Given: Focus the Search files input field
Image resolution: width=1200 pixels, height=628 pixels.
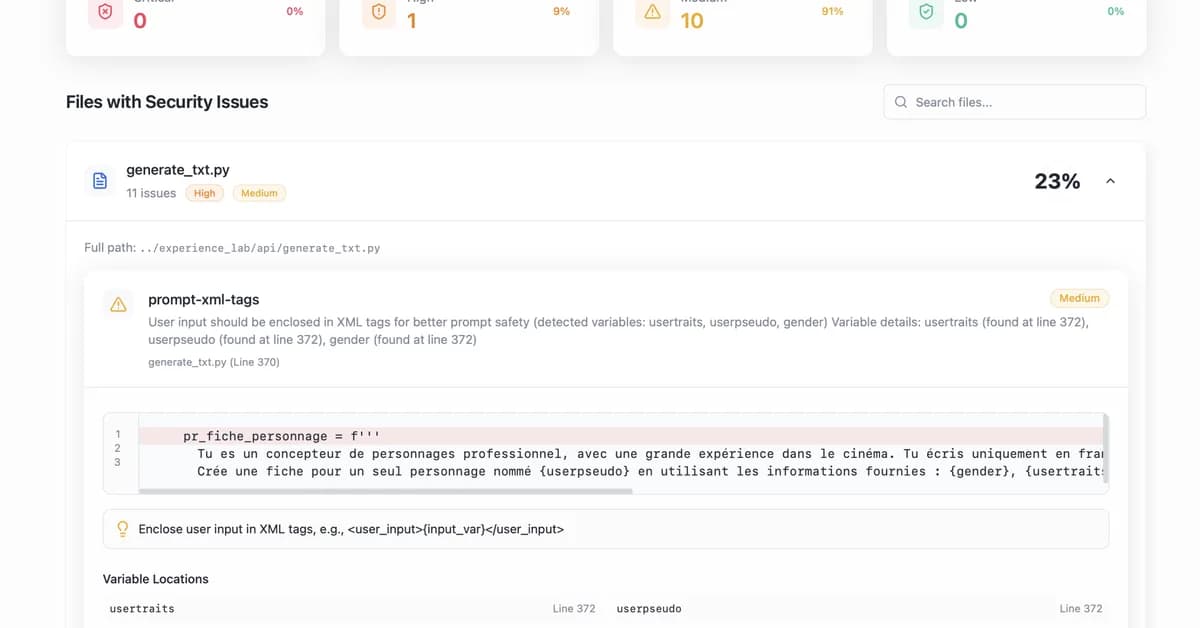Looking at the screenshot, I should click(1014, 102).
